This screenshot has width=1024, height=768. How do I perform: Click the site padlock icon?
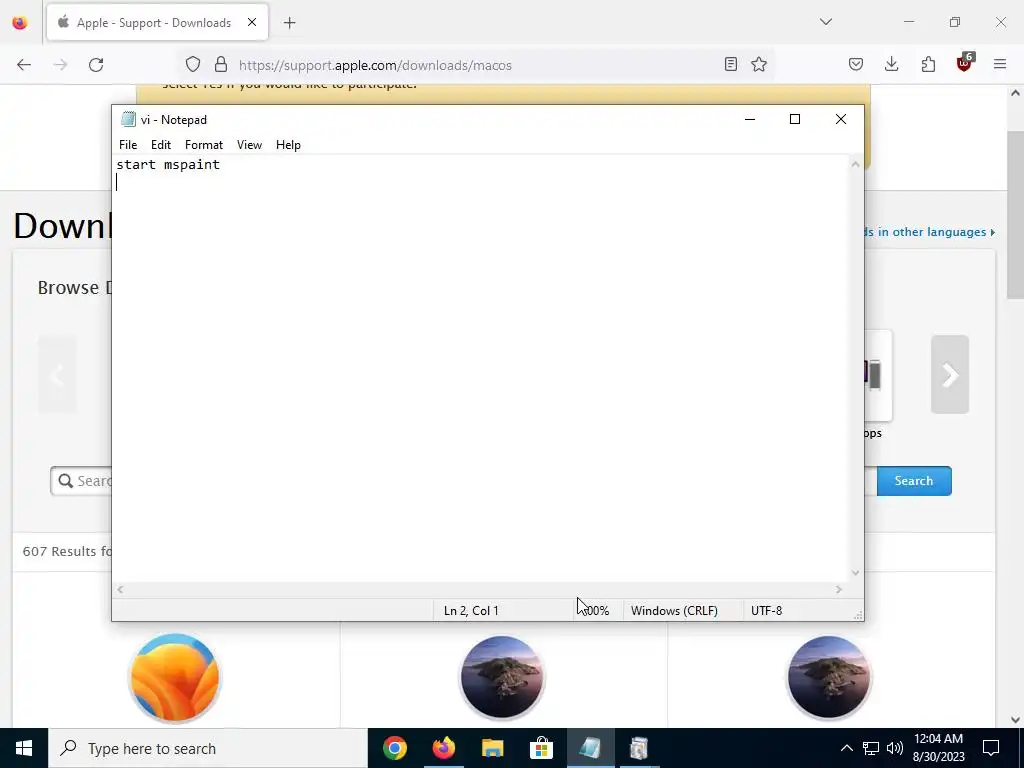[x=221, y=65]
